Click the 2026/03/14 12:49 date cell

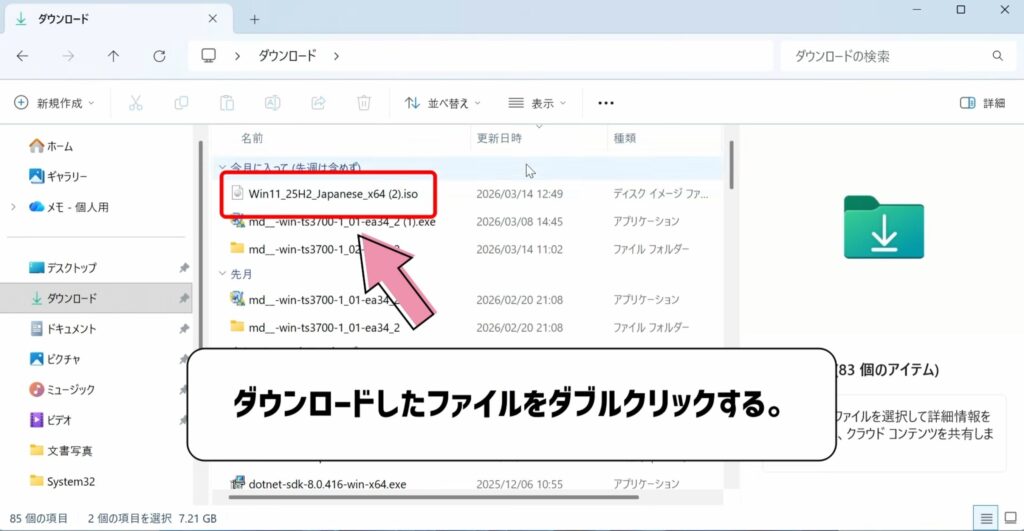519,194
